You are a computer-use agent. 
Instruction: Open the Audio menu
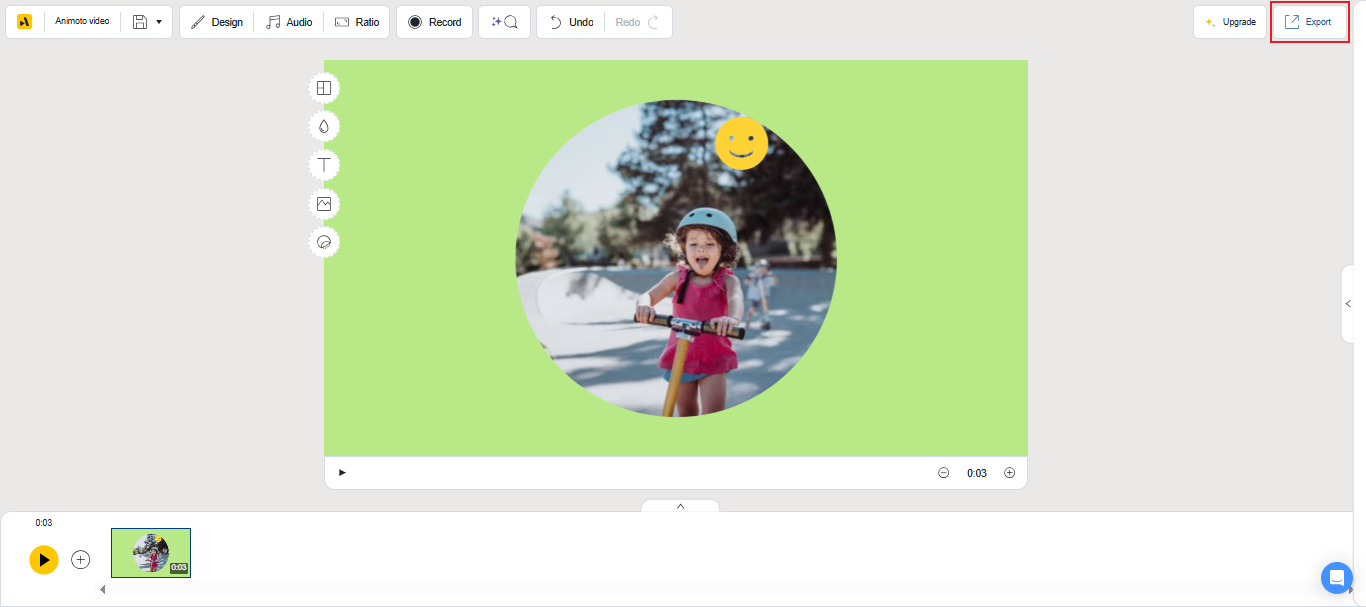point(289,21)
